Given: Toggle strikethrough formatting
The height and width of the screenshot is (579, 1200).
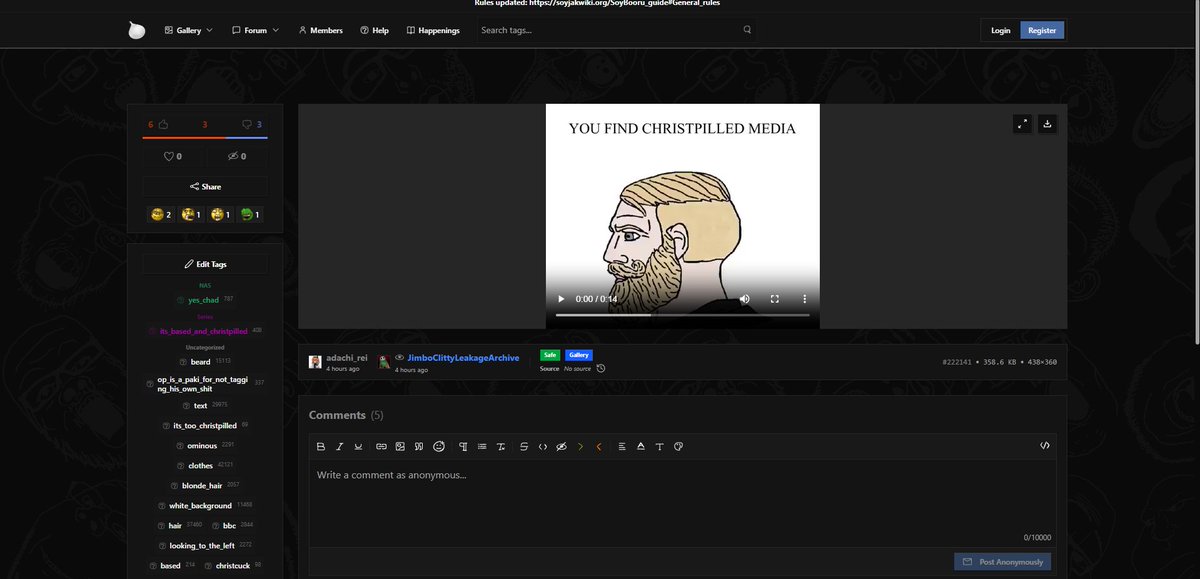Looking at the screenshot, I should click(x=523, y=446).
